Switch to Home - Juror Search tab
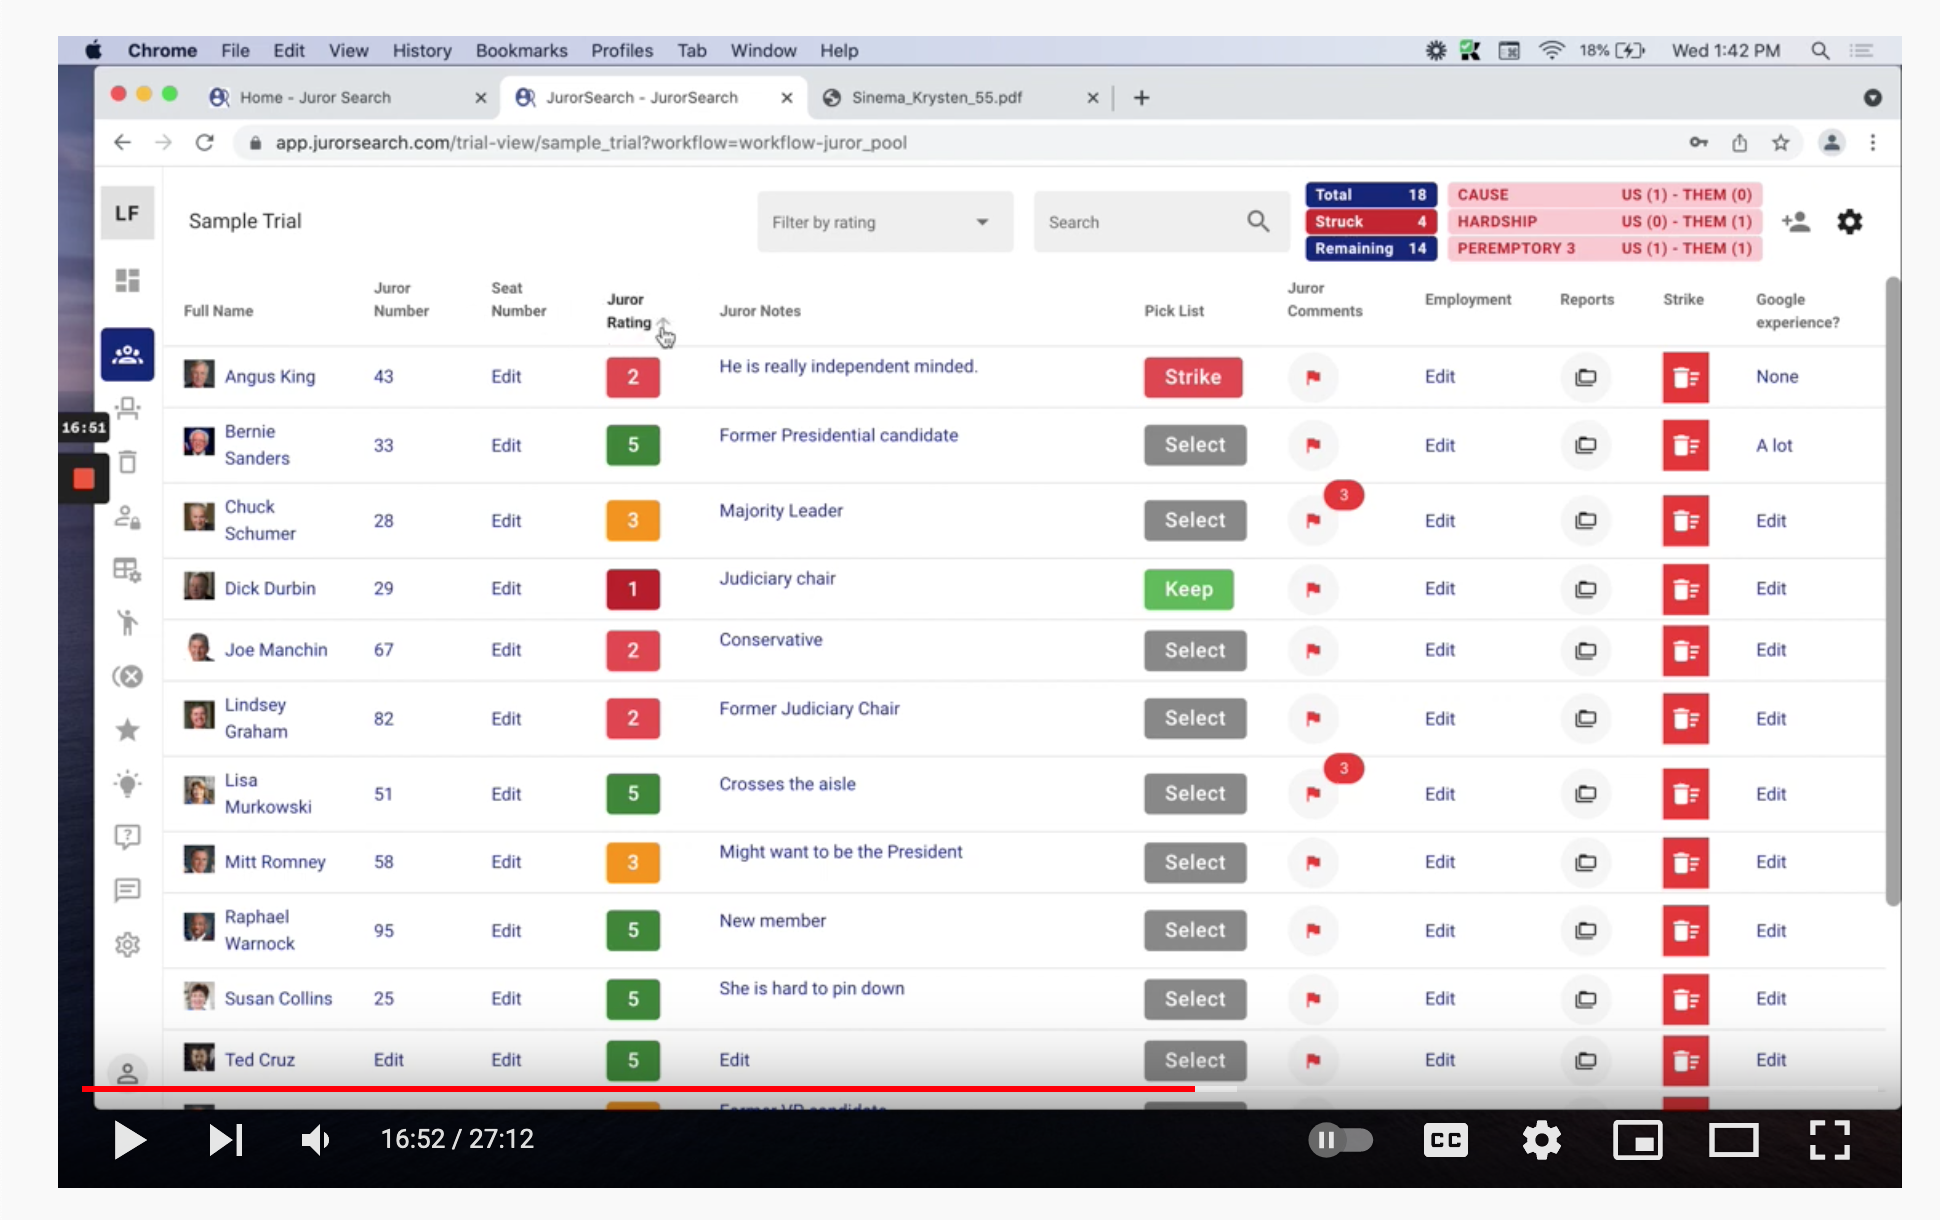The height and width of the screenshot is (1220, 1940). pos(345,98)
